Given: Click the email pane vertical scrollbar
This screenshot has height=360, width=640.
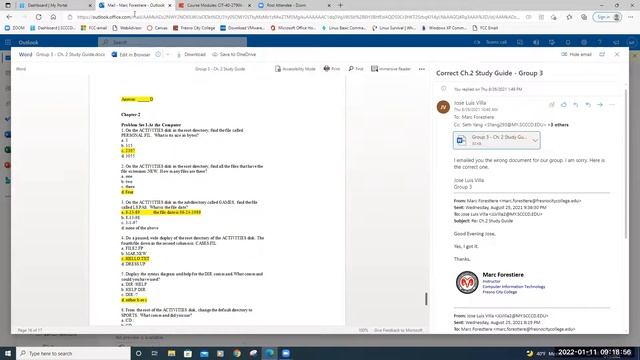Looking at the screenshot, I should [625, 163].
